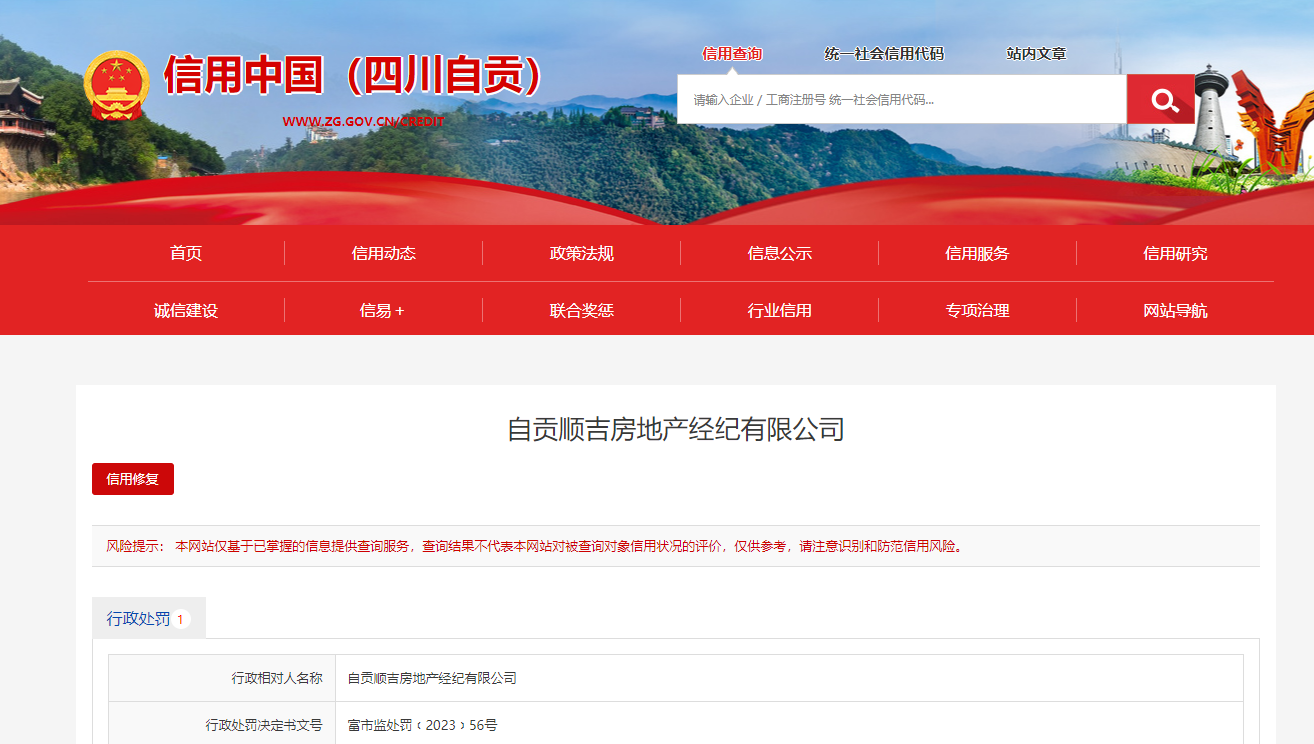Open the 行业信用 menu
This screenshot has width=1314, height=744.
click(780, 310)
